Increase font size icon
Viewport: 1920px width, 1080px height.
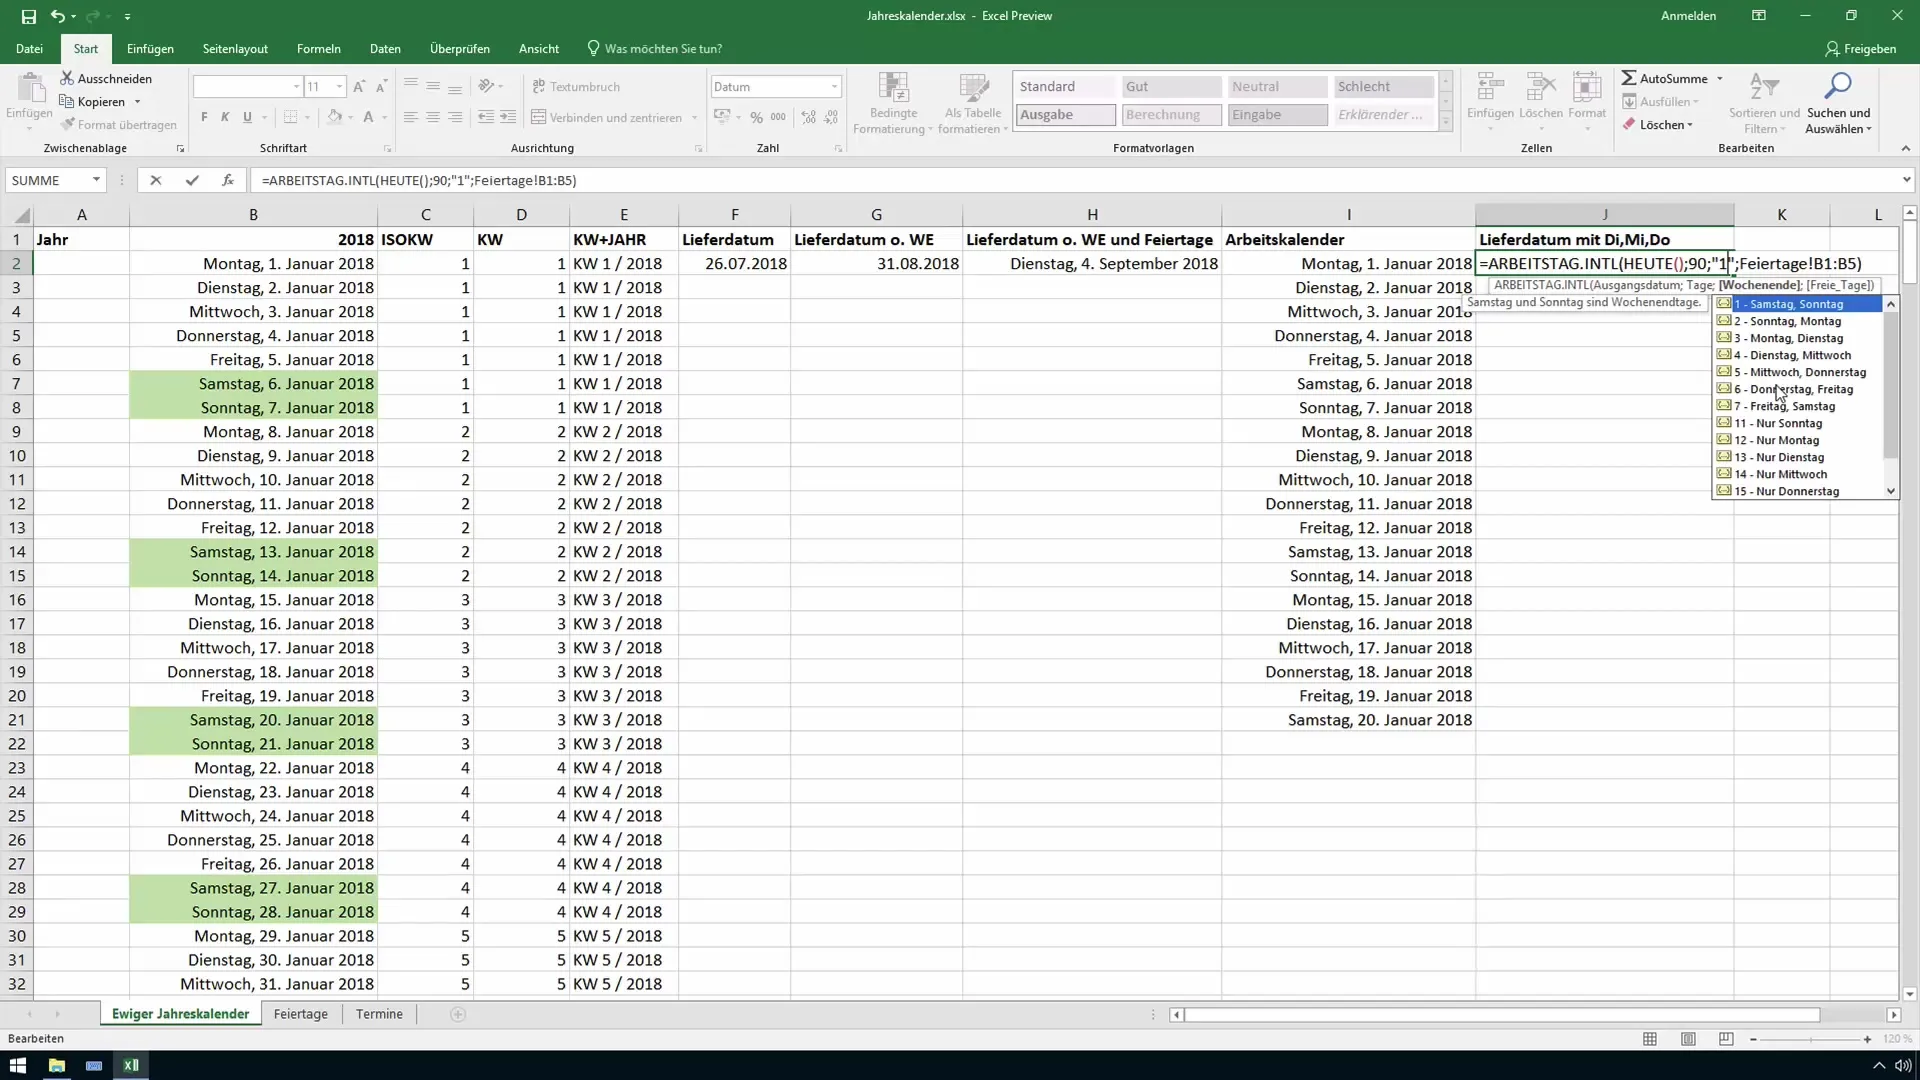(359, 87)
